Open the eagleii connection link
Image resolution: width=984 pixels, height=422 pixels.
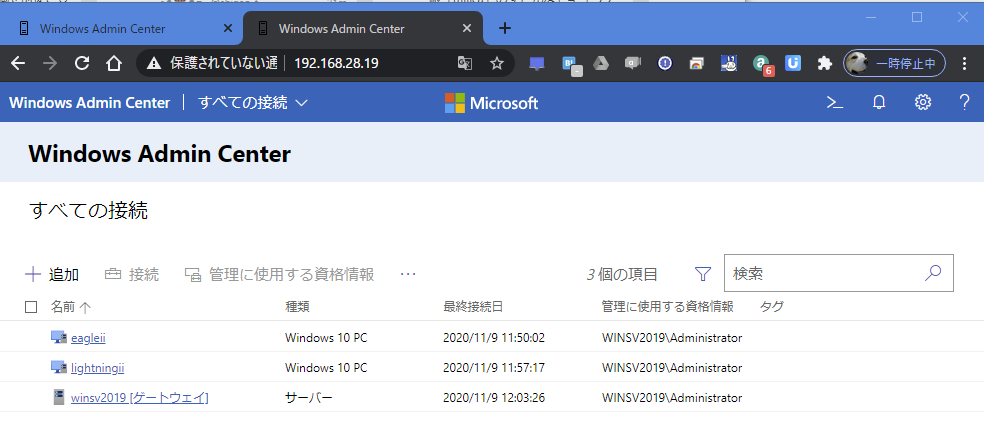(x=88, y=338)
